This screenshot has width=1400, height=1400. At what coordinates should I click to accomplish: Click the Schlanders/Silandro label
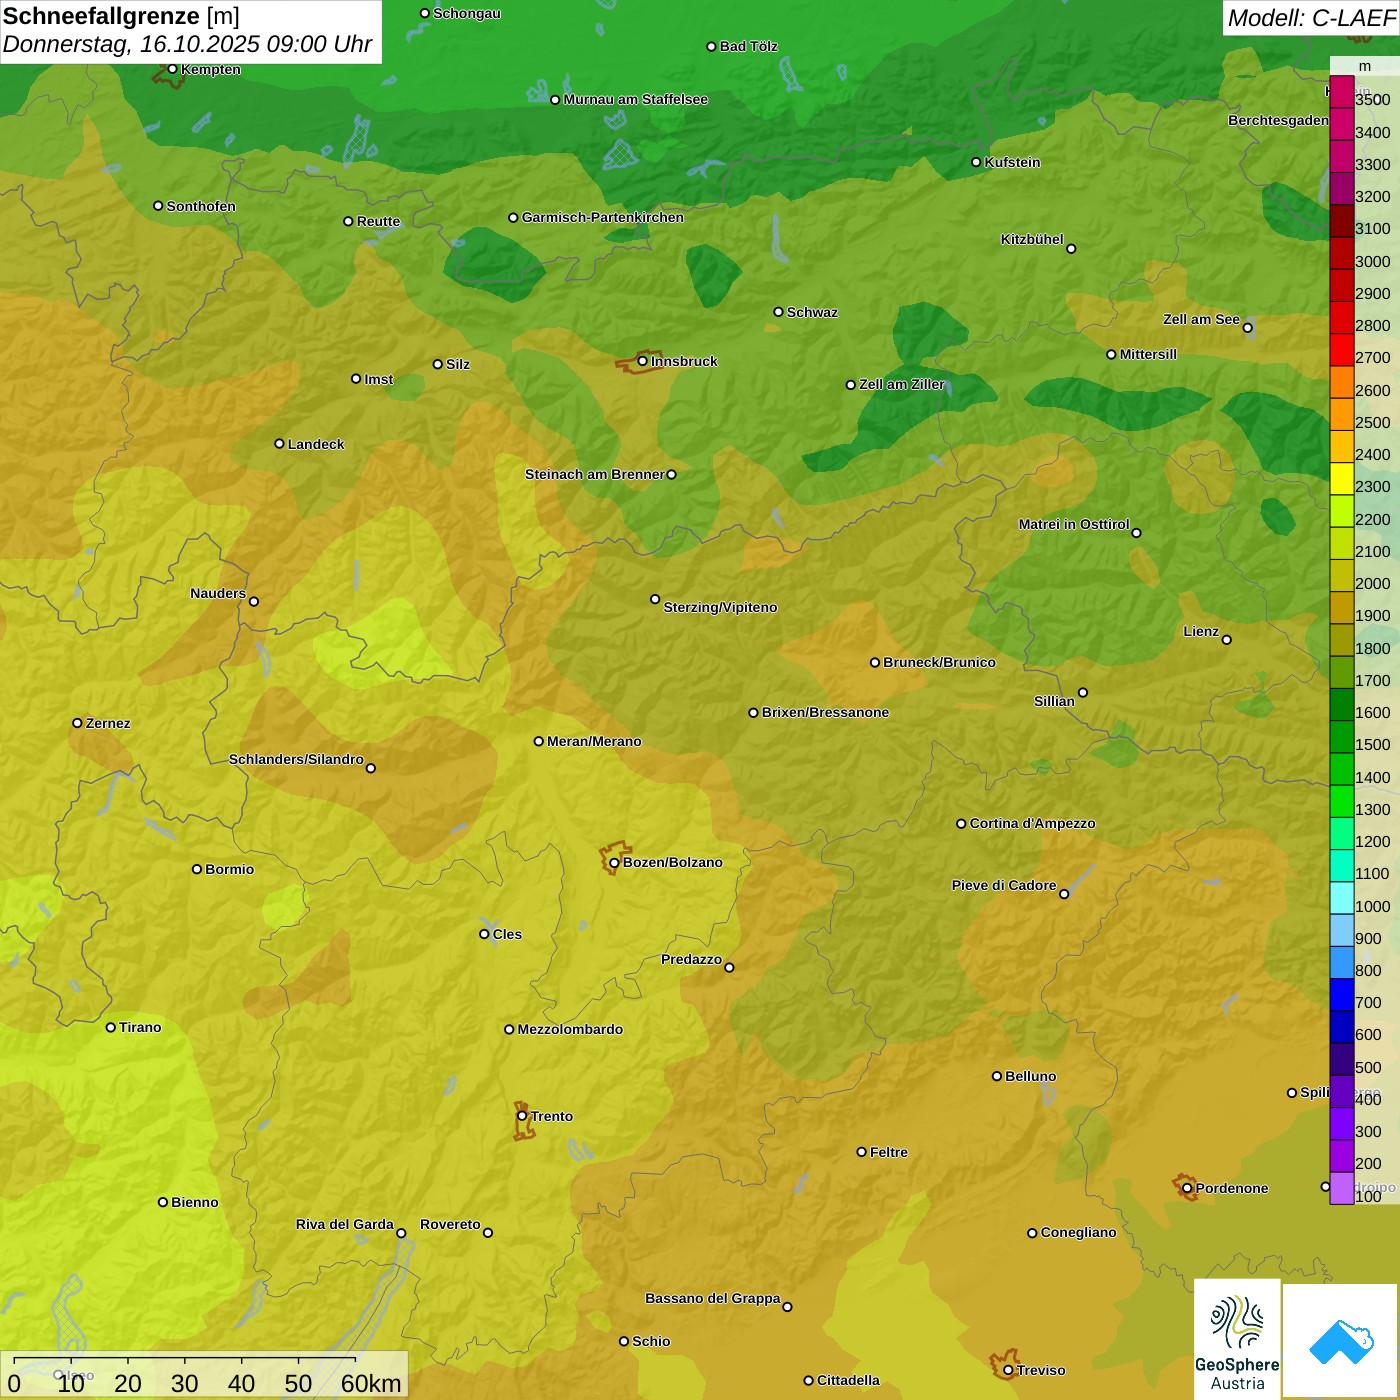tap(296, 759)
